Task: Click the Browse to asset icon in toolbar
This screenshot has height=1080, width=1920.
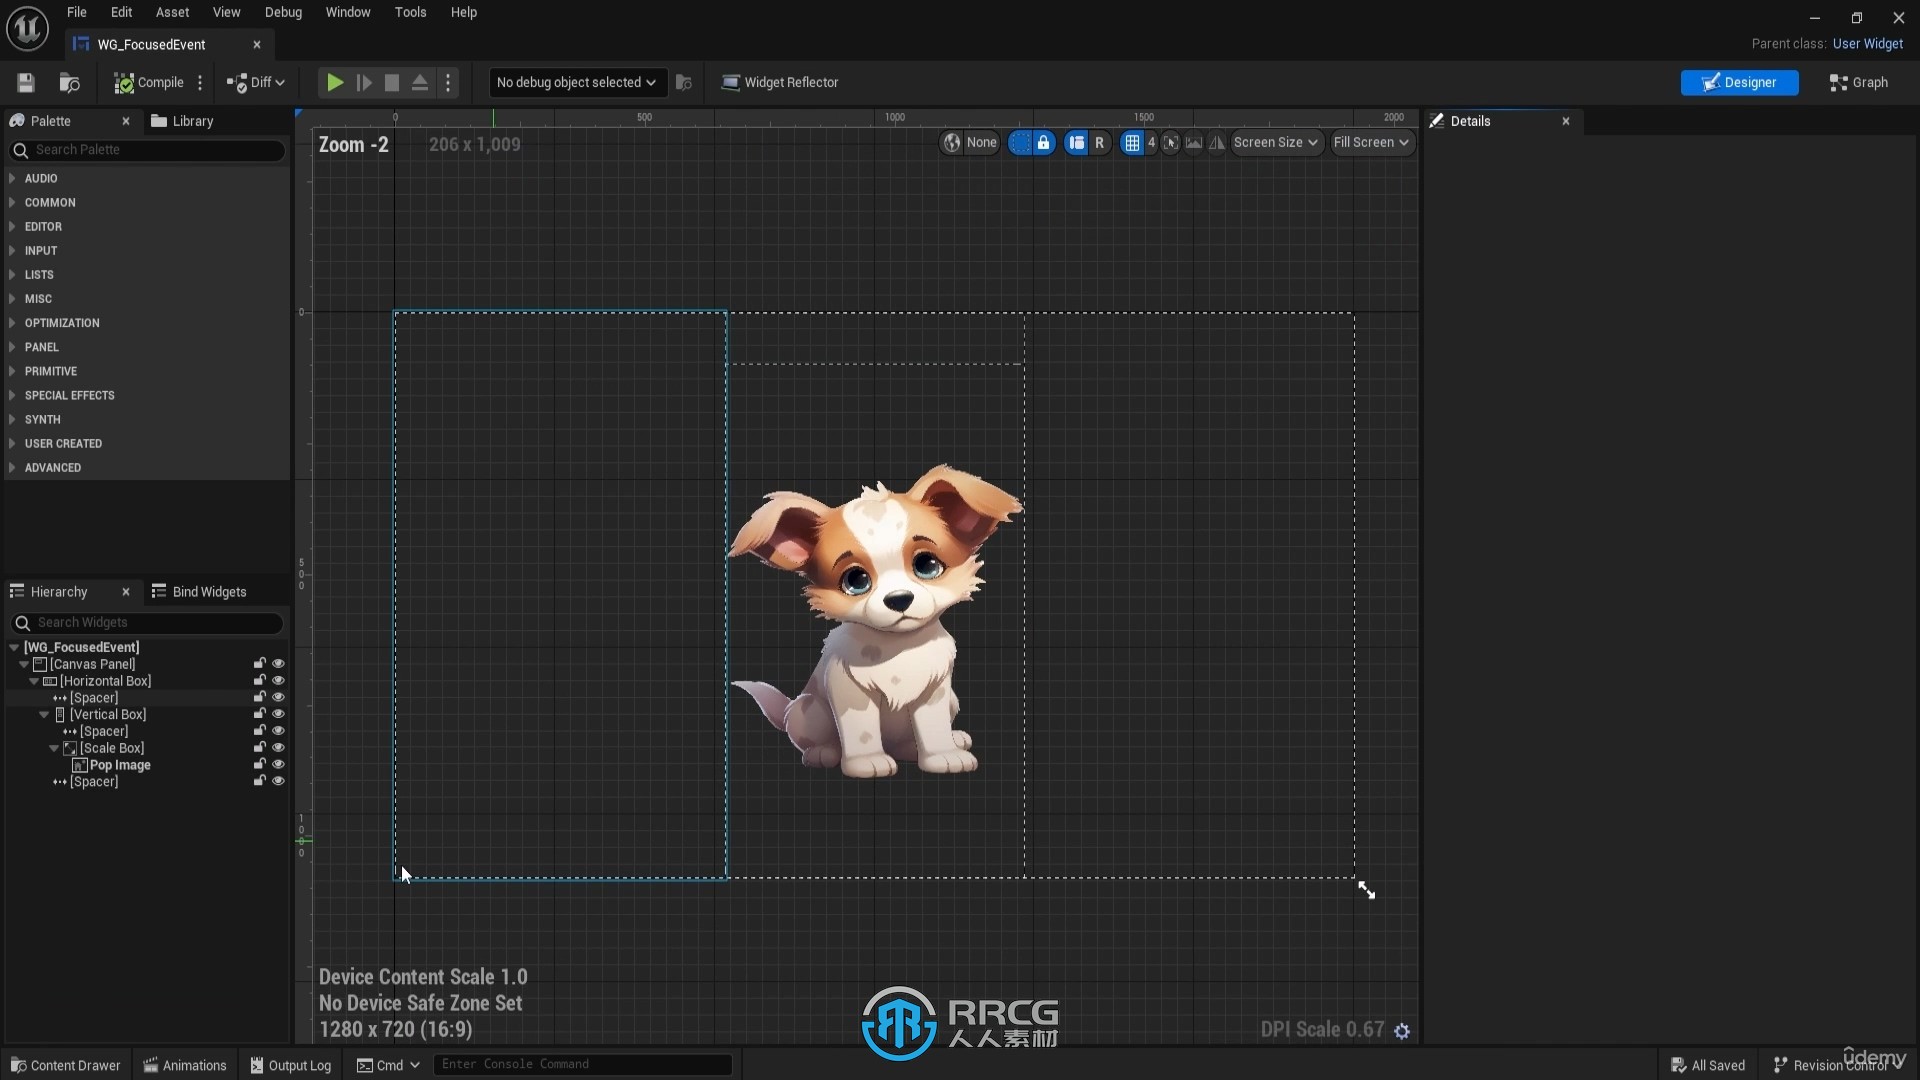Action: (69, 82)
